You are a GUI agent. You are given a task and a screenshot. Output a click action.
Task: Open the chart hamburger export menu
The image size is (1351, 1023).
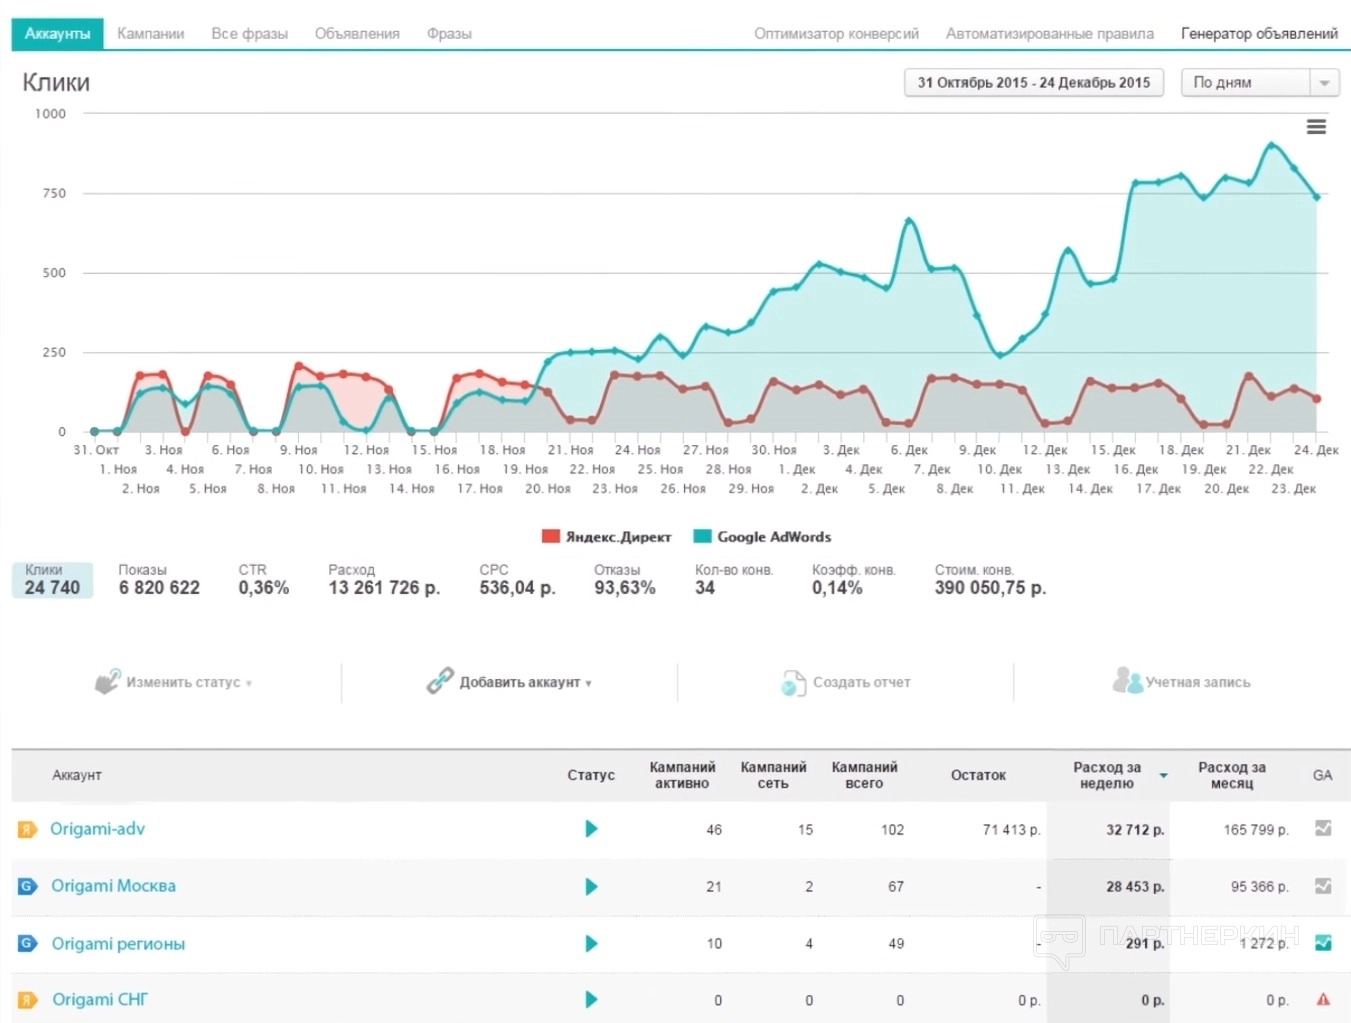click(x=1316, y=127)
